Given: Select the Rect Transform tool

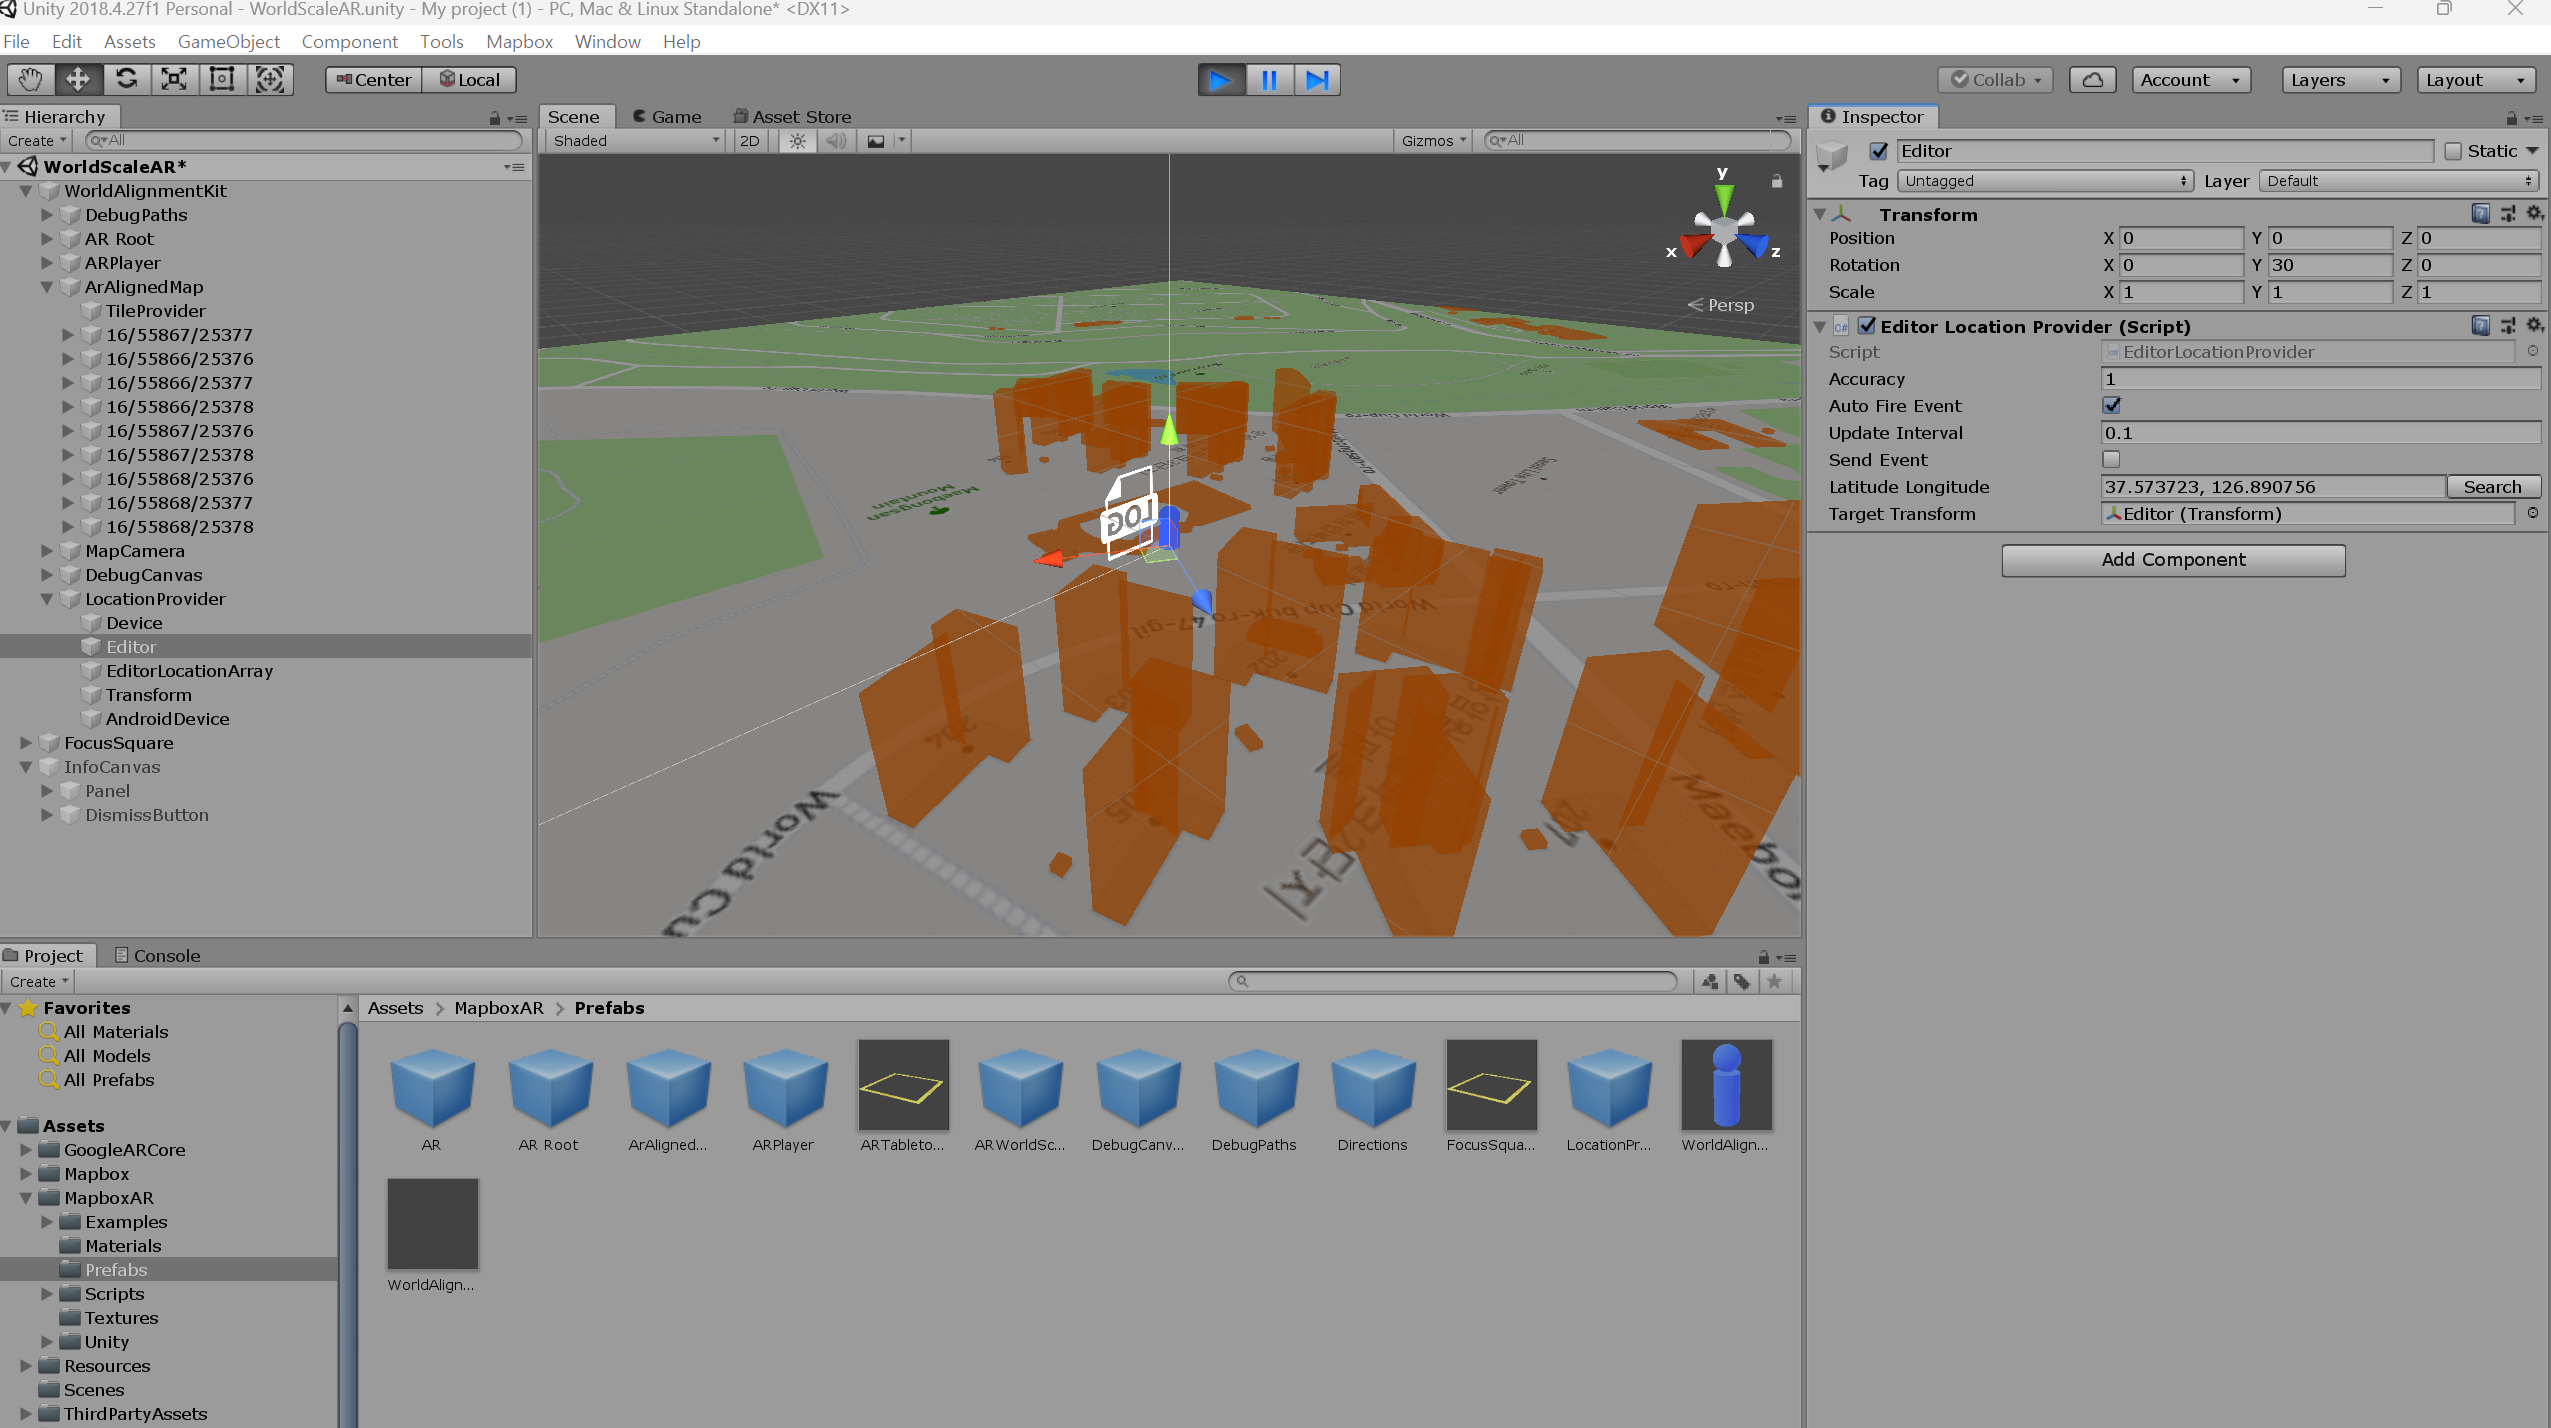Looking at the screenshot, I should (x=222, y=79).
